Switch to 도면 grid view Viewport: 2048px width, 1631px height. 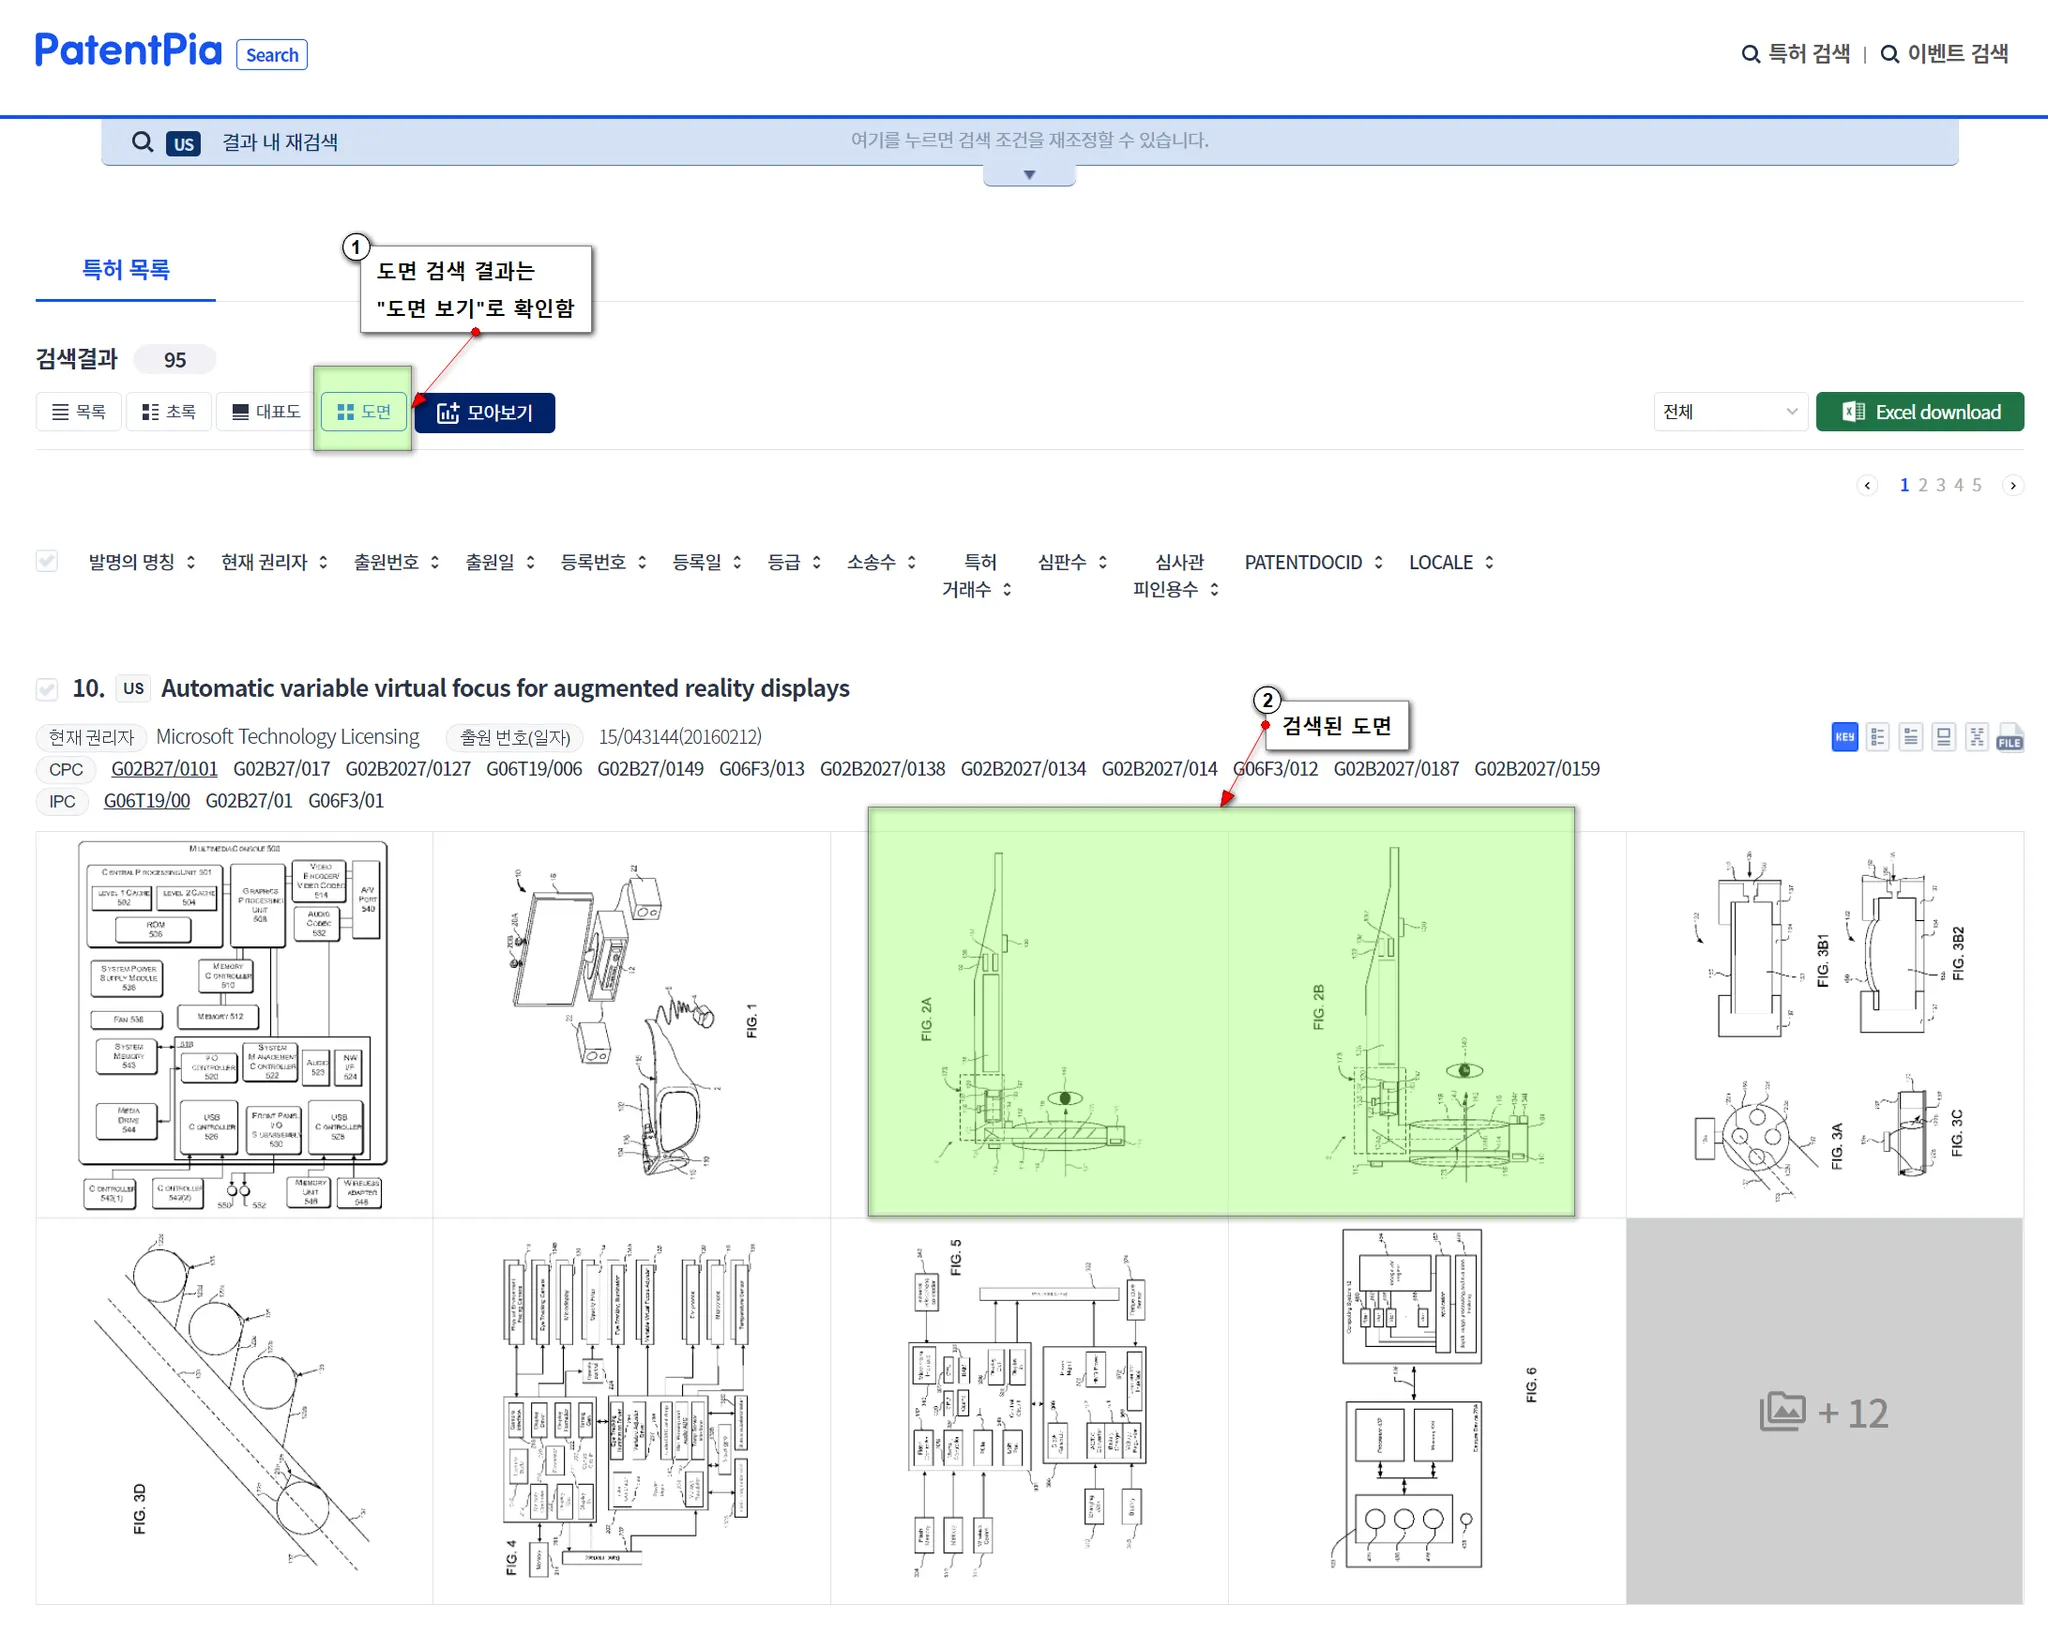point(364,412)
